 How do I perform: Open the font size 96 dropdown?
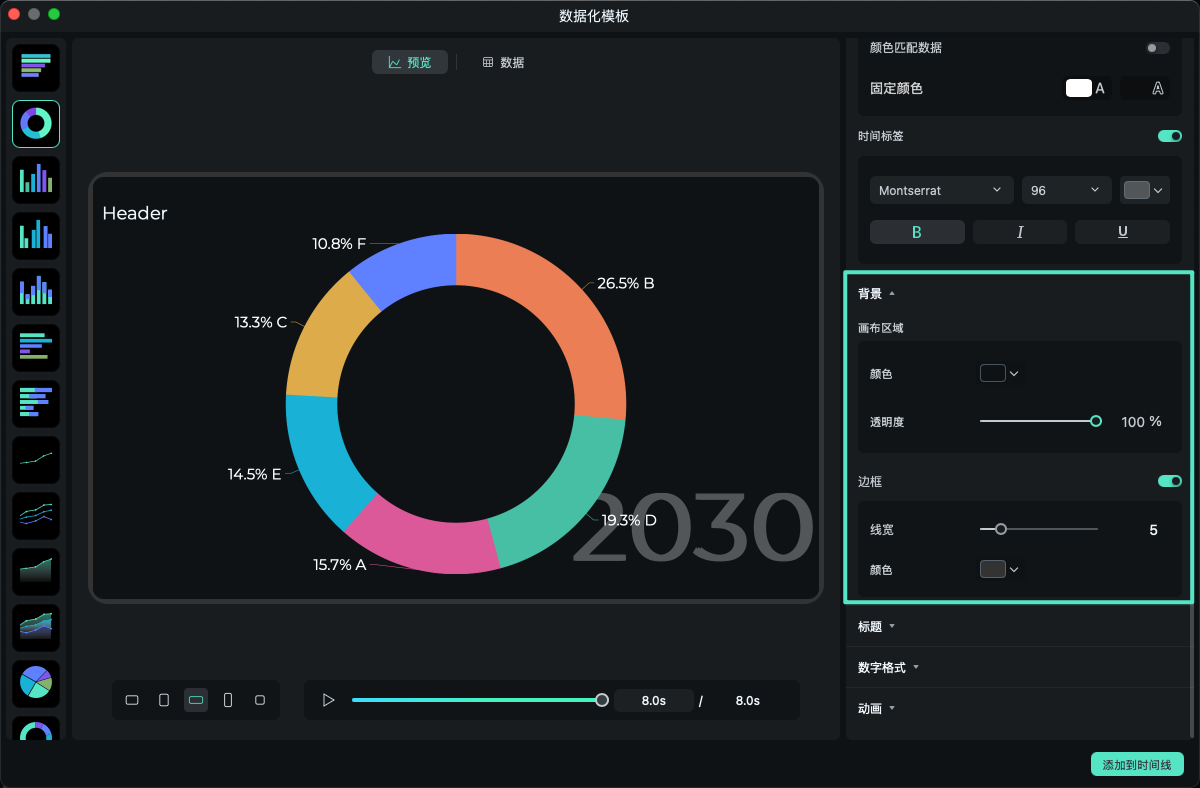(x=1066, y=190)
